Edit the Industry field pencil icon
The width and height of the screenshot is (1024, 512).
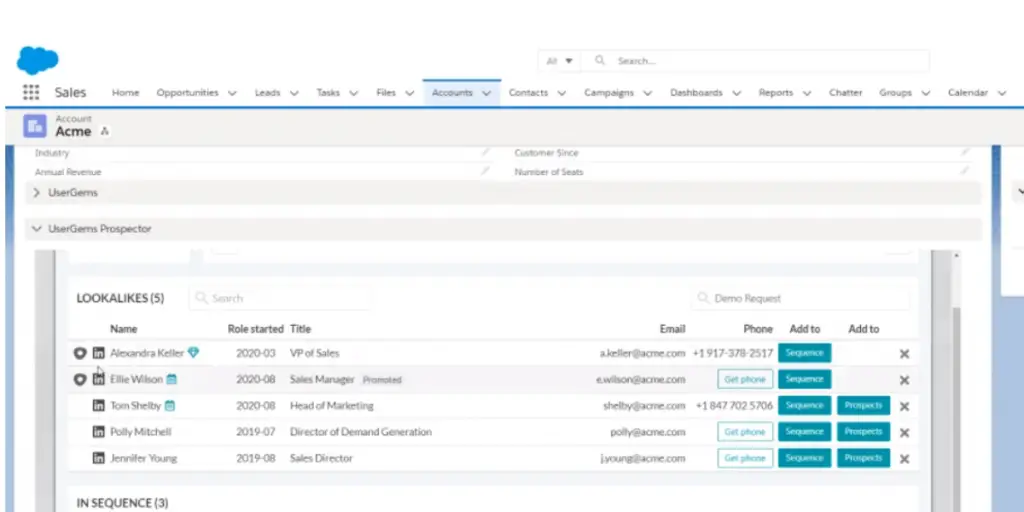485,153
